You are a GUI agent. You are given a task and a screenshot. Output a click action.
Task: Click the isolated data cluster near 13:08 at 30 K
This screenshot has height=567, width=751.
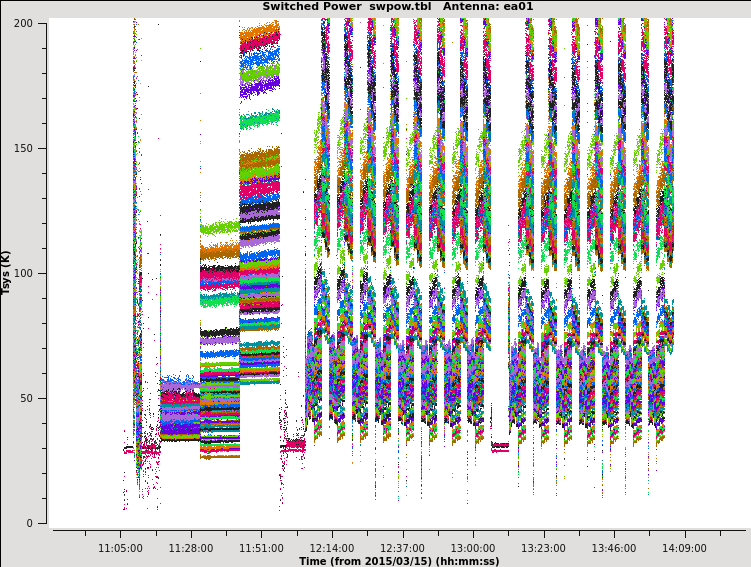(x=499, y=446)
